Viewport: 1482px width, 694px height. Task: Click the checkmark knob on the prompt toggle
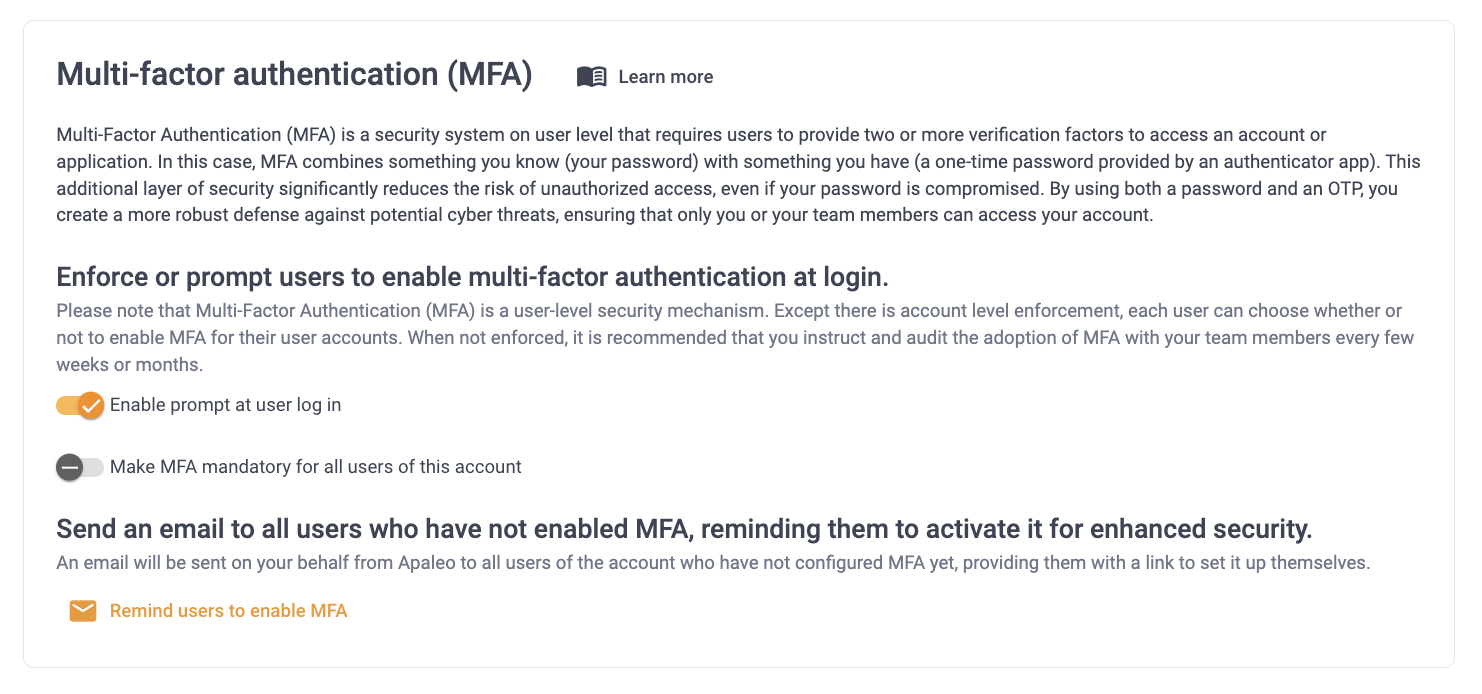pyautogui.click(x=91, y=405)
